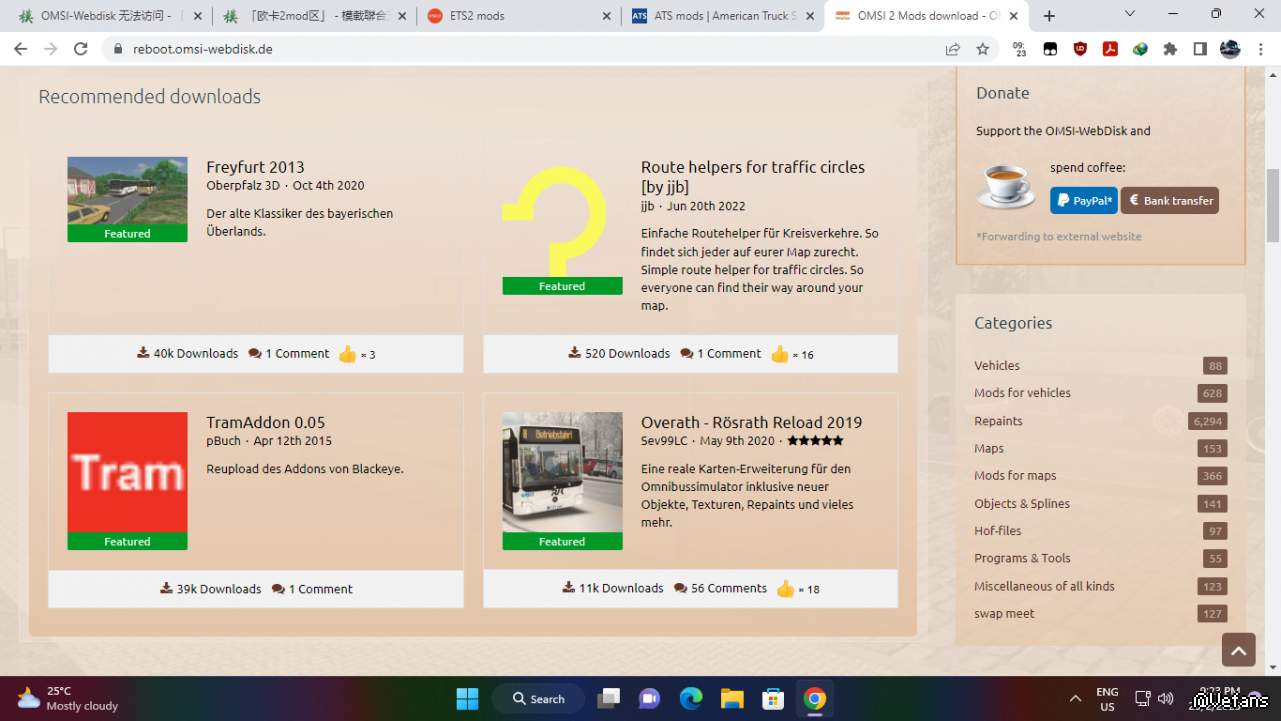
Task: Click the thumbs-up icon on Freyfurt 2013
Action: click(x=347, y=354)
